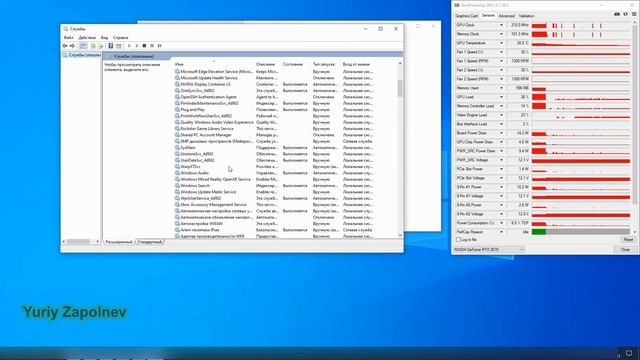This screenshot has width=640, height=360.
Task: Open the Memory Used sensor dropdown
Action: click(x=501, y=88)
